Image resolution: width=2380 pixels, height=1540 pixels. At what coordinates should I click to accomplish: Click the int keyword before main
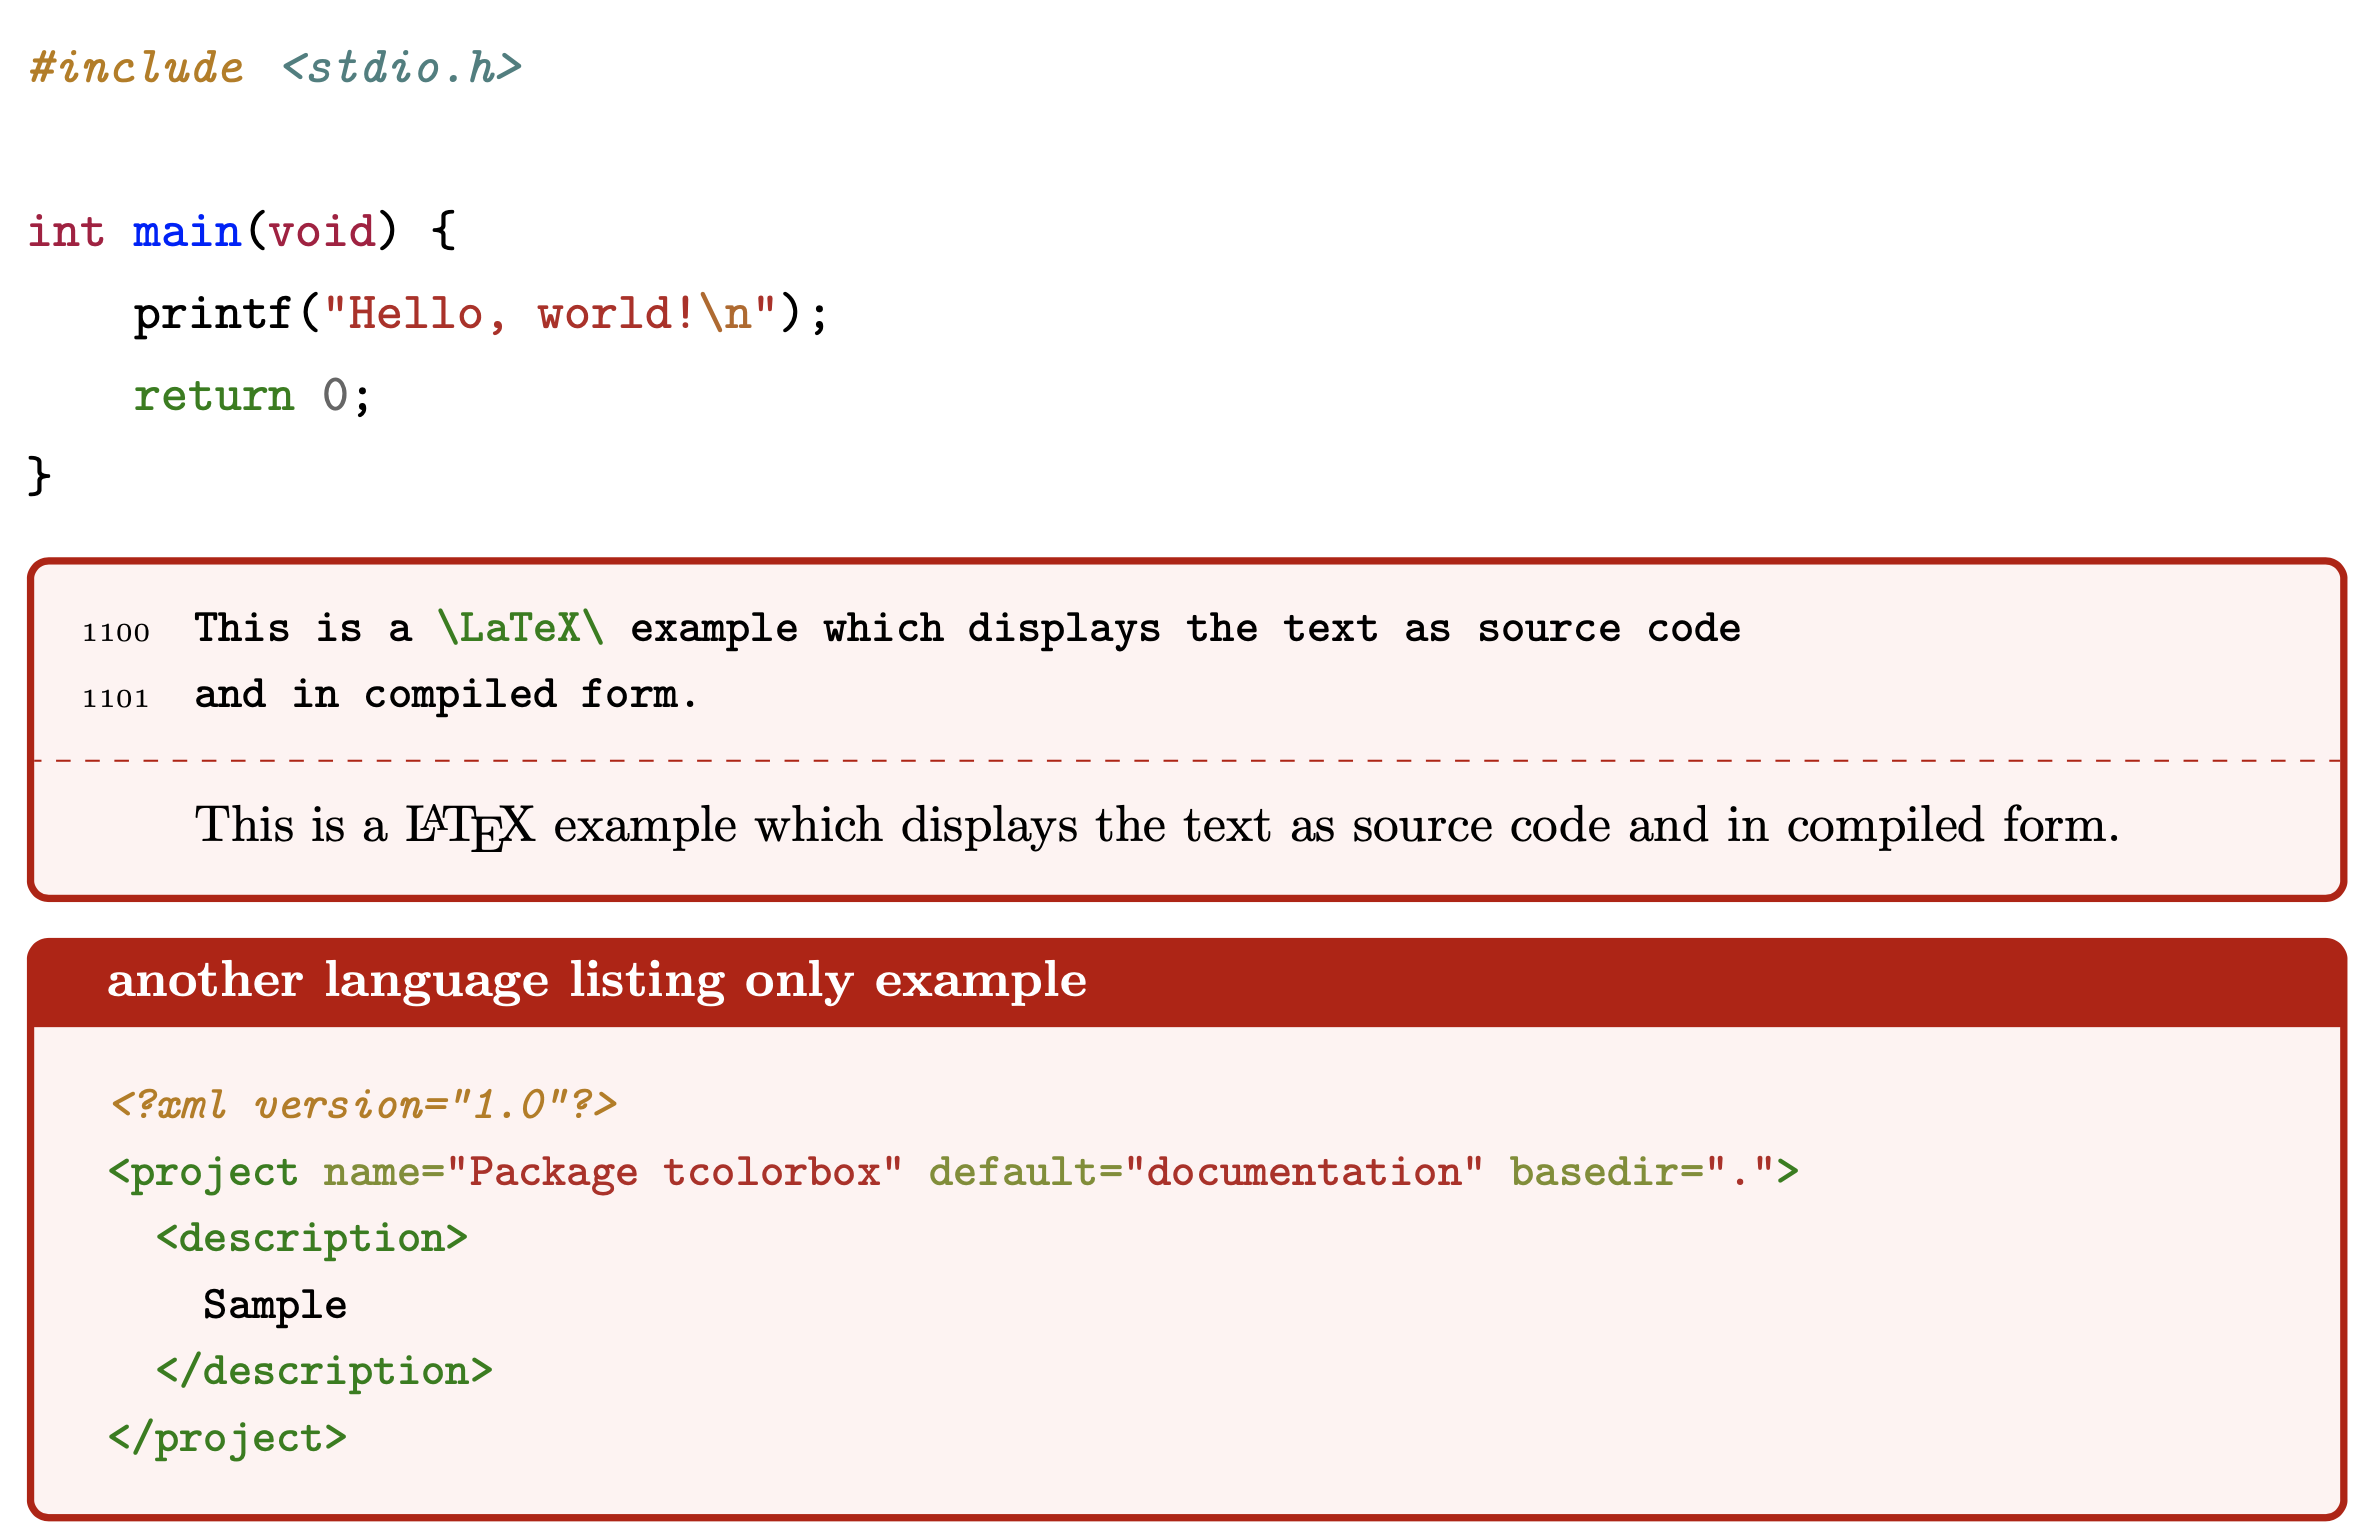66,232
